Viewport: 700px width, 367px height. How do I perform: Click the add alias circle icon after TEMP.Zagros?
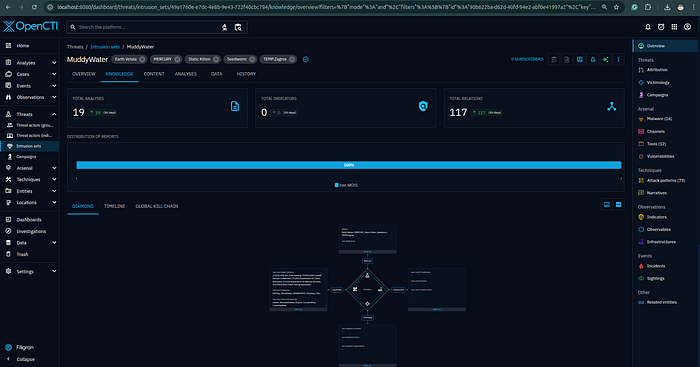[305, 59]
